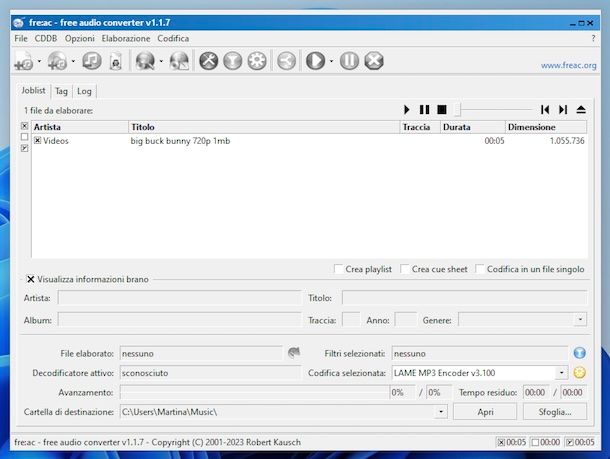Image resolution: width=610 pixels, height=459 pixels.
Task: Click into the Anno field
Action: 405,320
